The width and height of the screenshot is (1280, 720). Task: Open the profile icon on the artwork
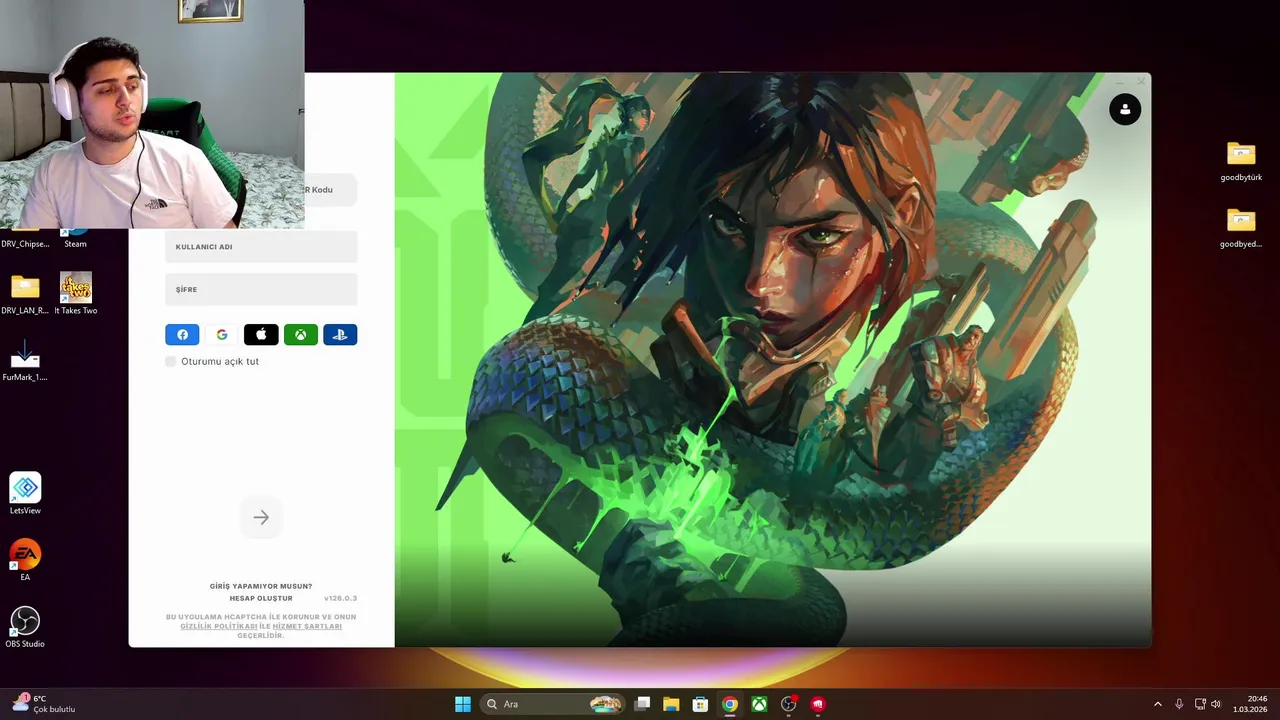(x=1125, y=109)
